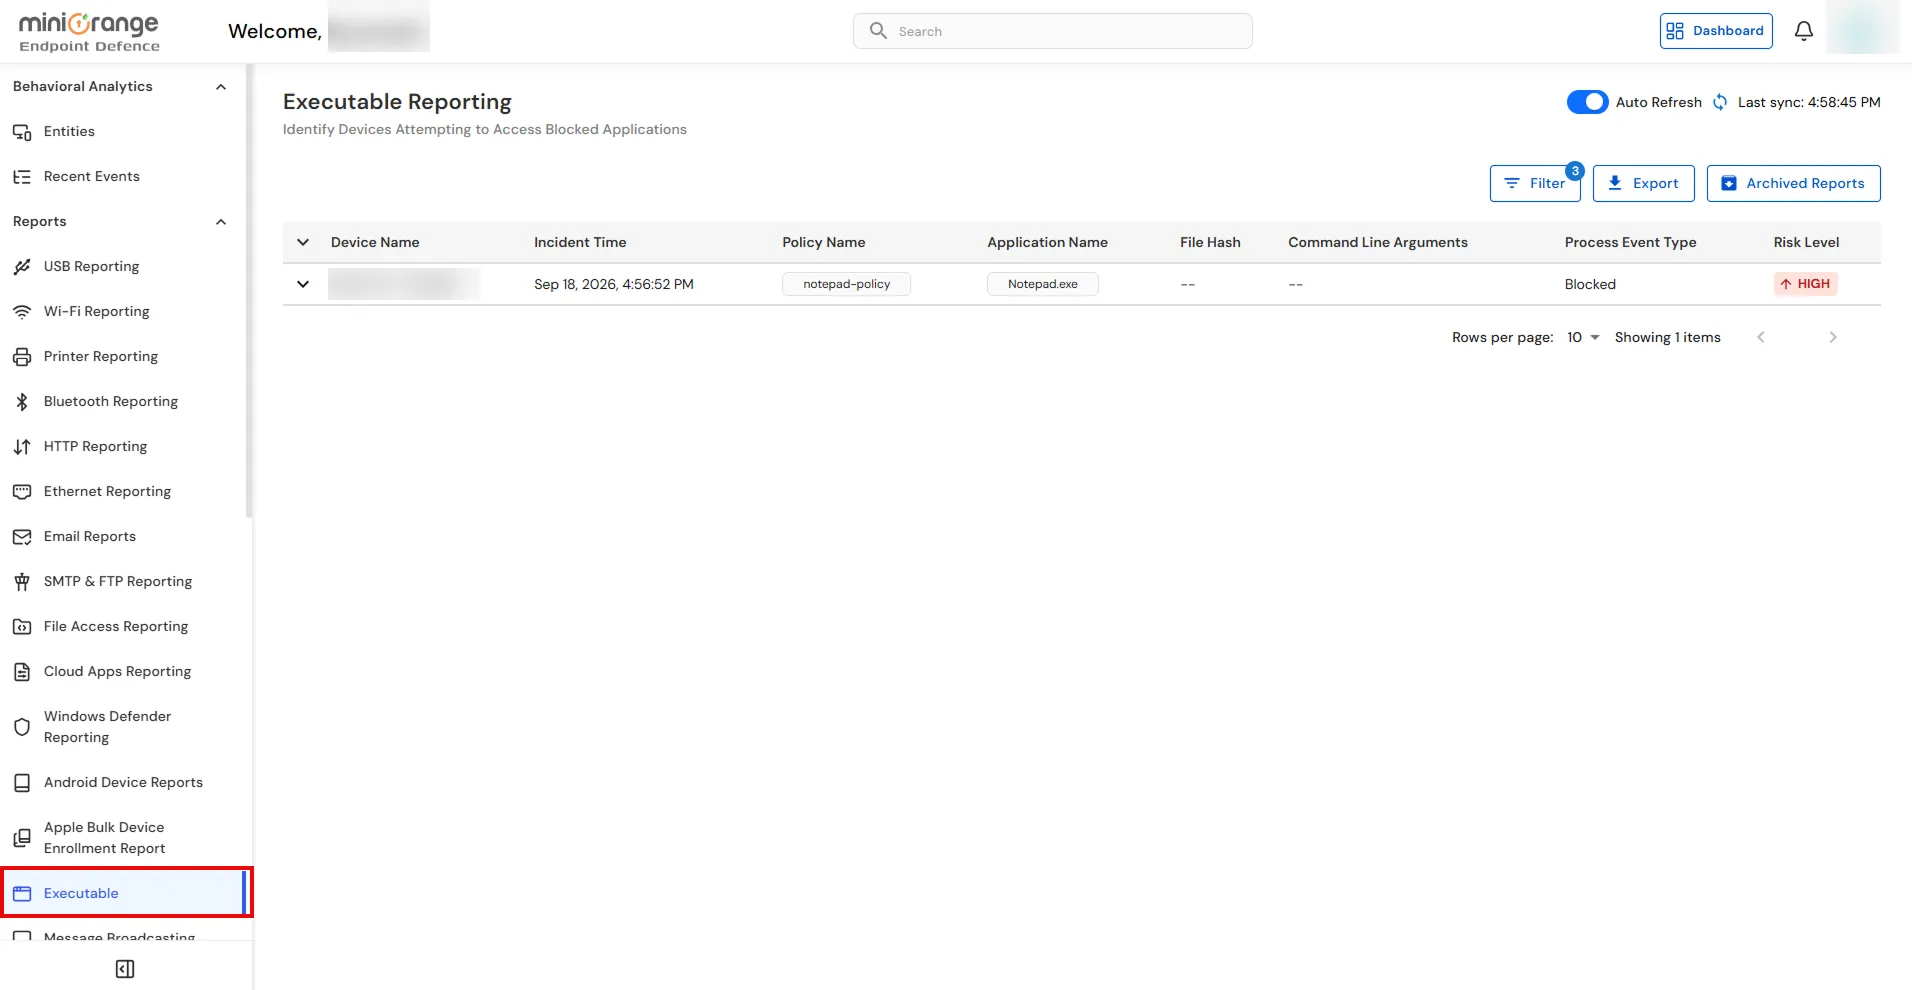Open the Rows per page dropdown
The image size is (1912, 990).
1583,337
